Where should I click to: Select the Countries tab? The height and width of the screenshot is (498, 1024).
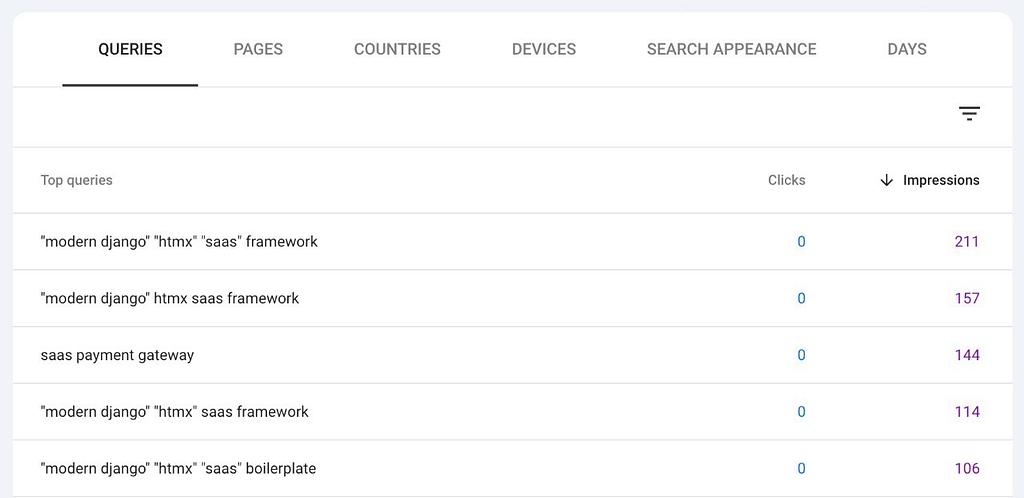point(397,49)
